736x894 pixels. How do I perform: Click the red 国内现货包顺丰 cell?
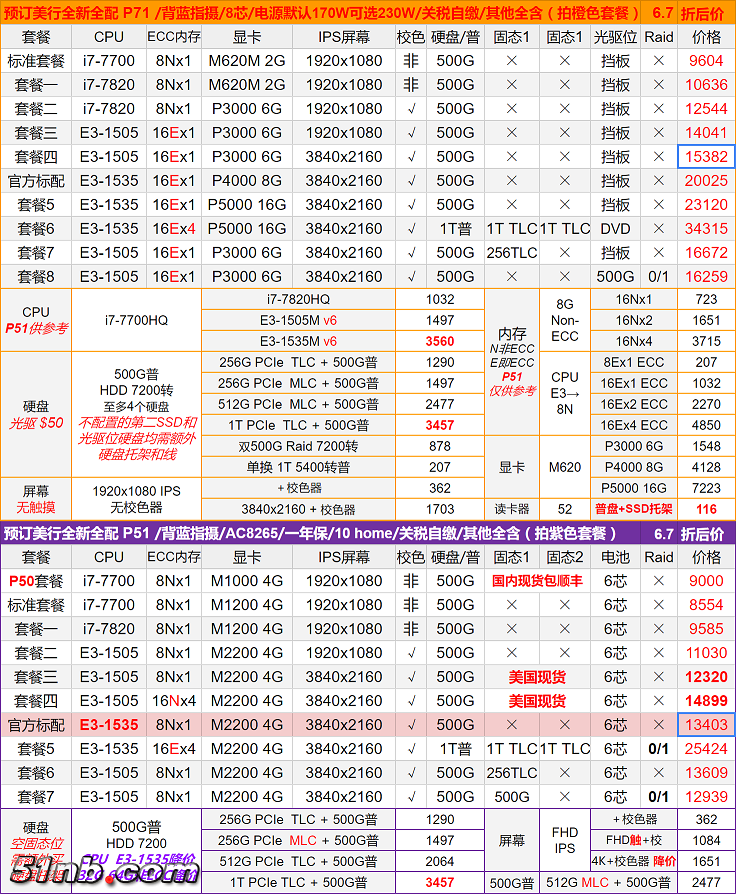click(x=537, y=581)
